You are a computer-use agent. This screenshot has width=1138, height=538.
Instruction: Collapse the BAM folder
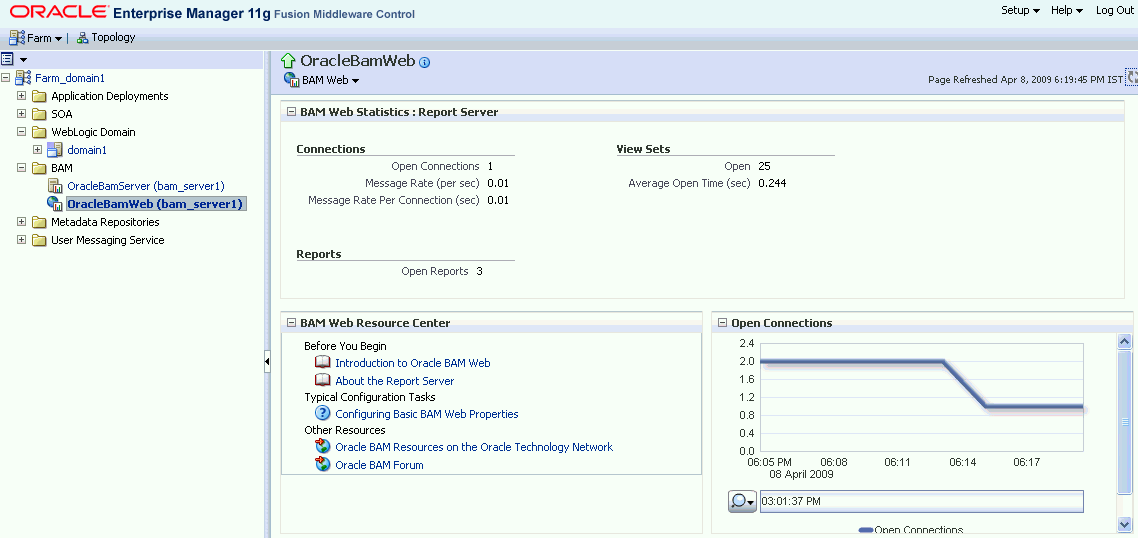pyautogui.click(x=22, y=168)
